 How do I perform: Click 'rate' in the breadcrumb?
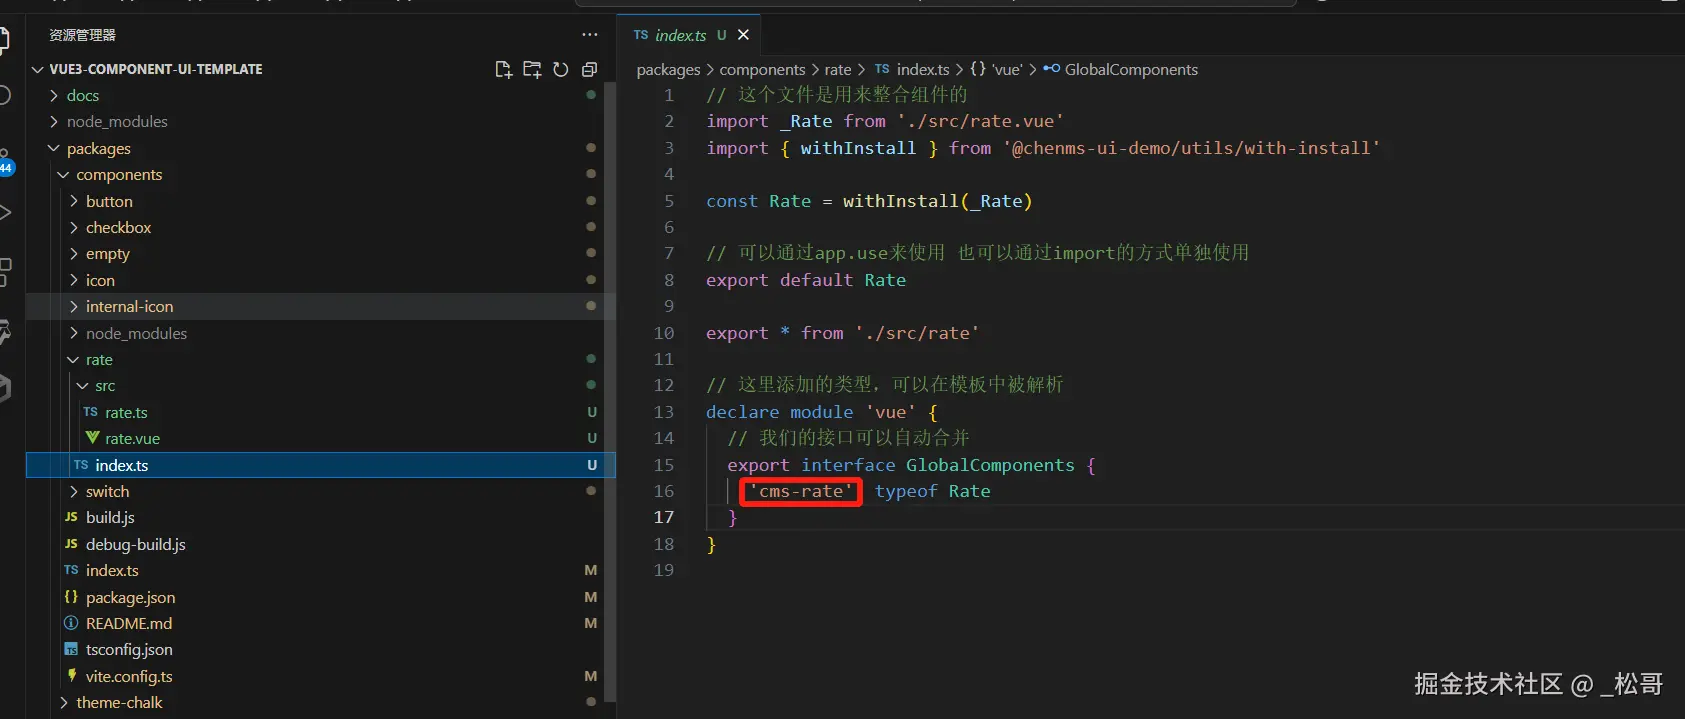(x=838, y=69)
